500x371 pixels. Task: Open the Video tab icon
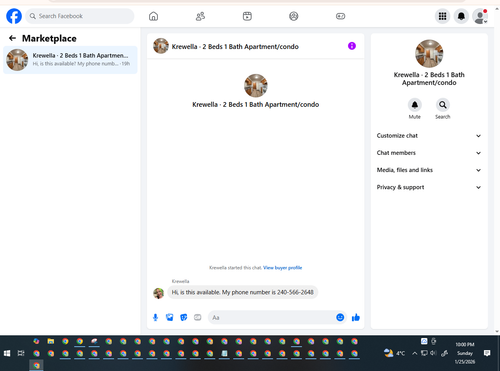(x=247, y=16)
